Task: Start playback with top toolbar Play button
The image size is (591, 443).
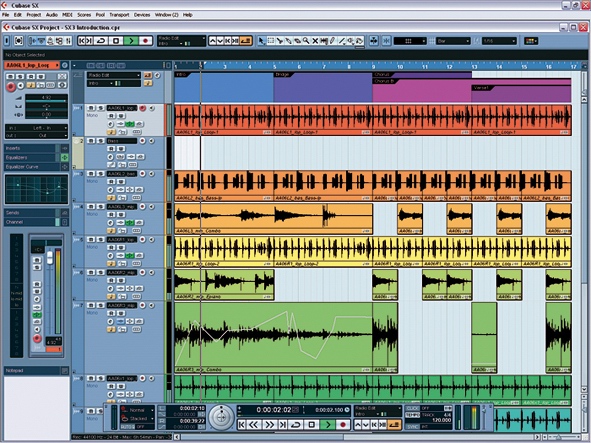Action: (x=131, y=41)
